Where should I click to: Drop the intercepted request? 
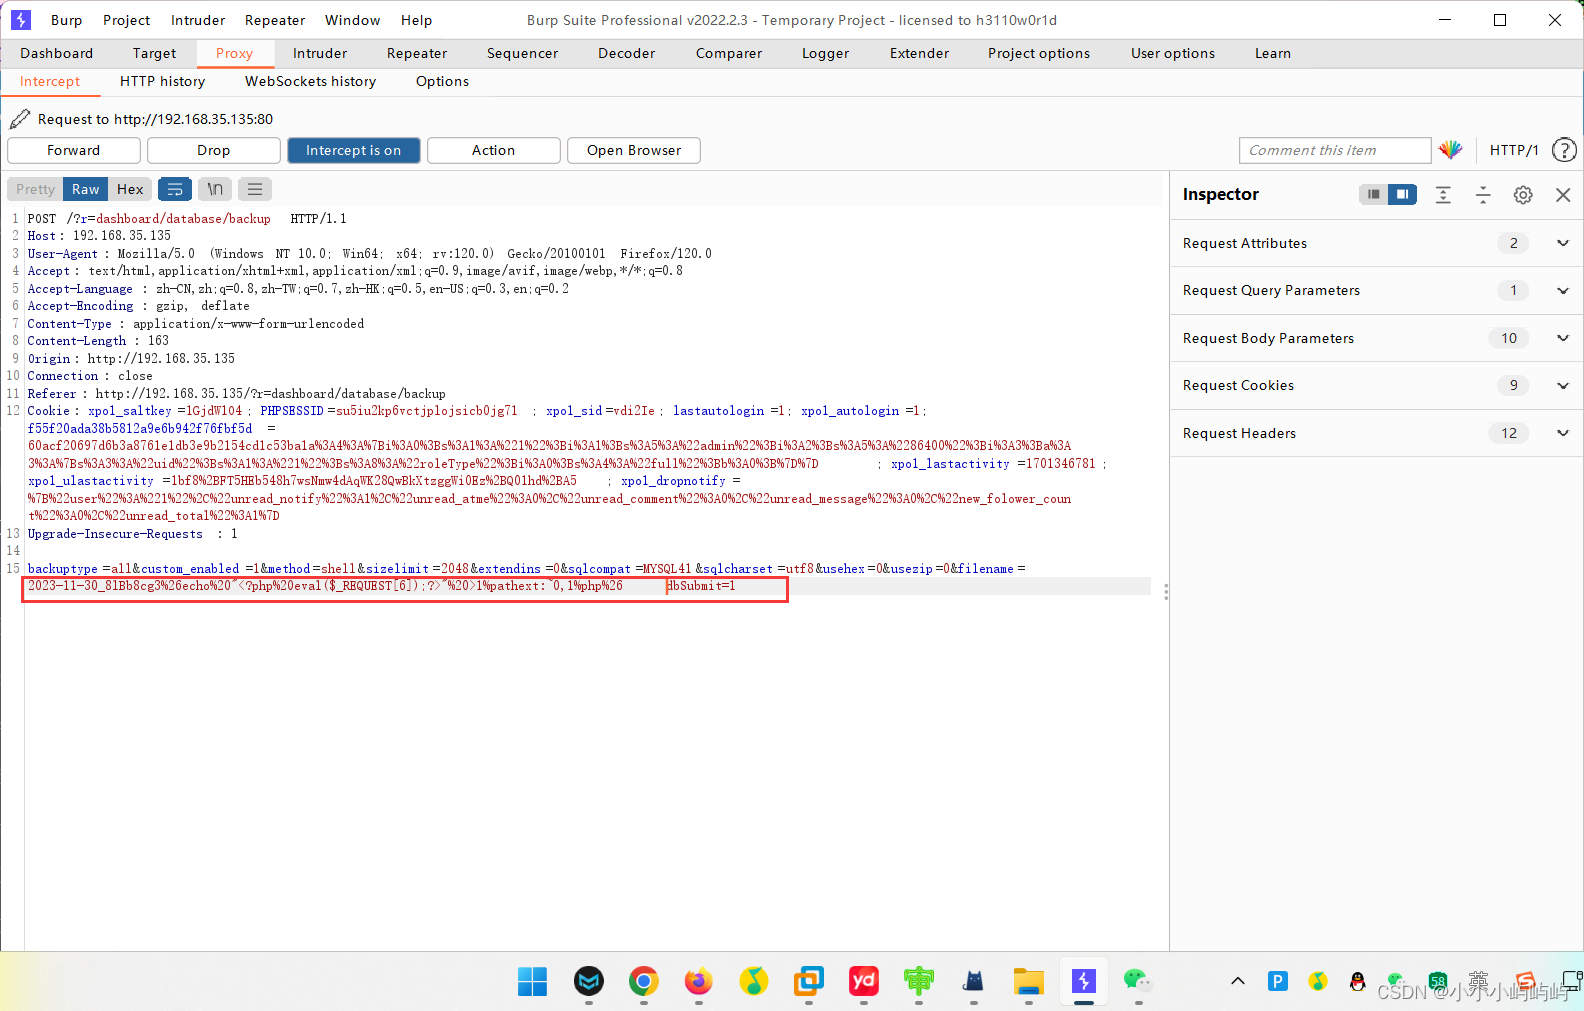point(214,150)
